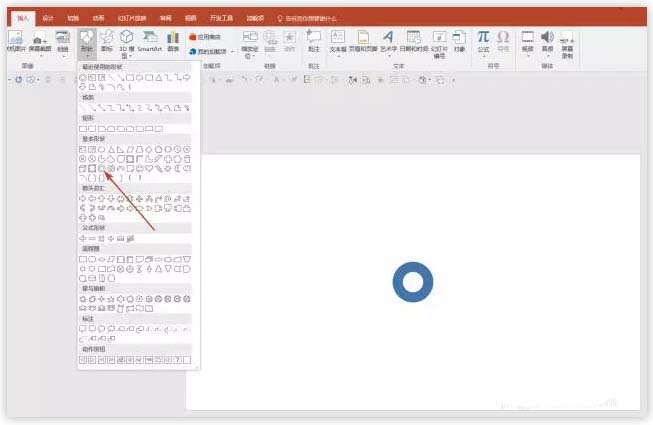Select the cube shape in Basic Shapes
The image size is (653, 425).
[82, 168]
